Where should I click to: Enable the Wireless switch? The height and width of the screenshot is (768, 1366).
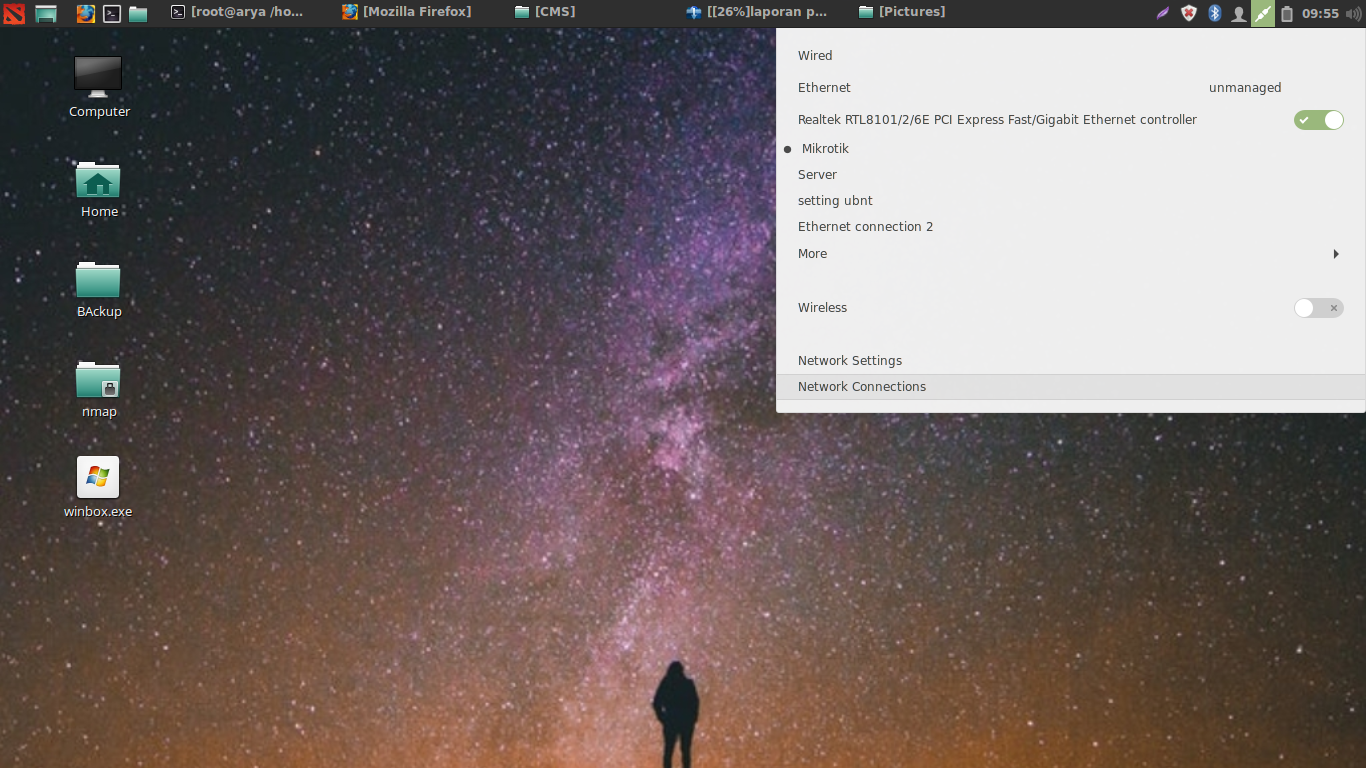[x=1318, y=308]
